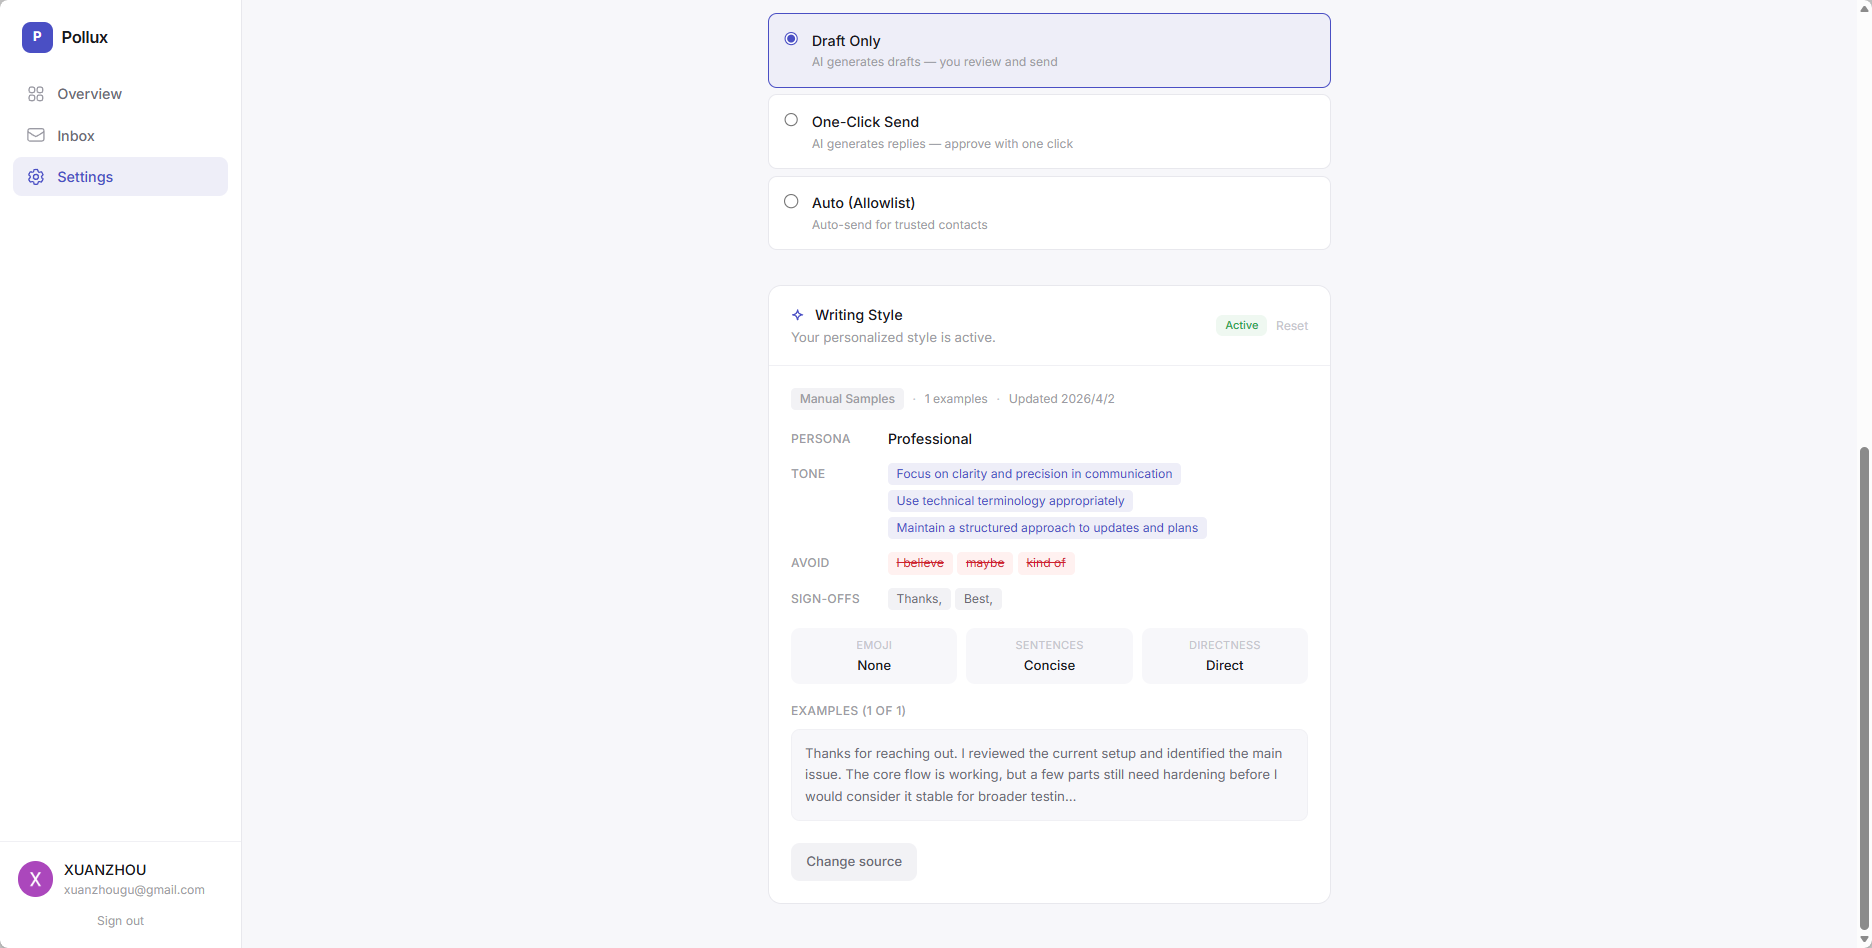Choose the Auto (Allowlist) radio option
The width and height of the screenshot is (1872, 948).
(791, 201)
